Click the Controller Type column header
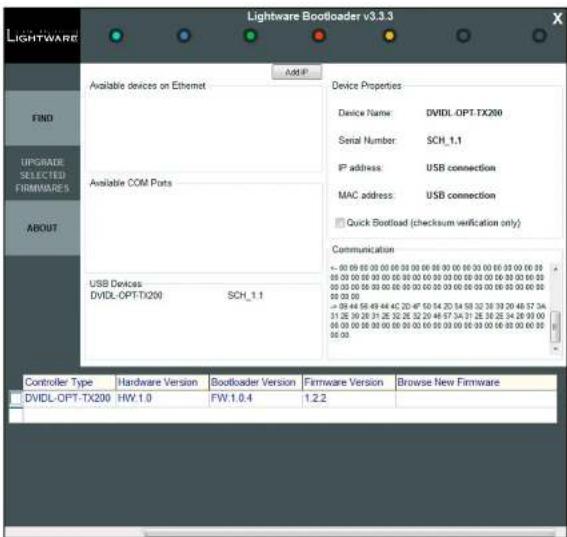Viewport: 567px width, 537px height. point(69,382)
